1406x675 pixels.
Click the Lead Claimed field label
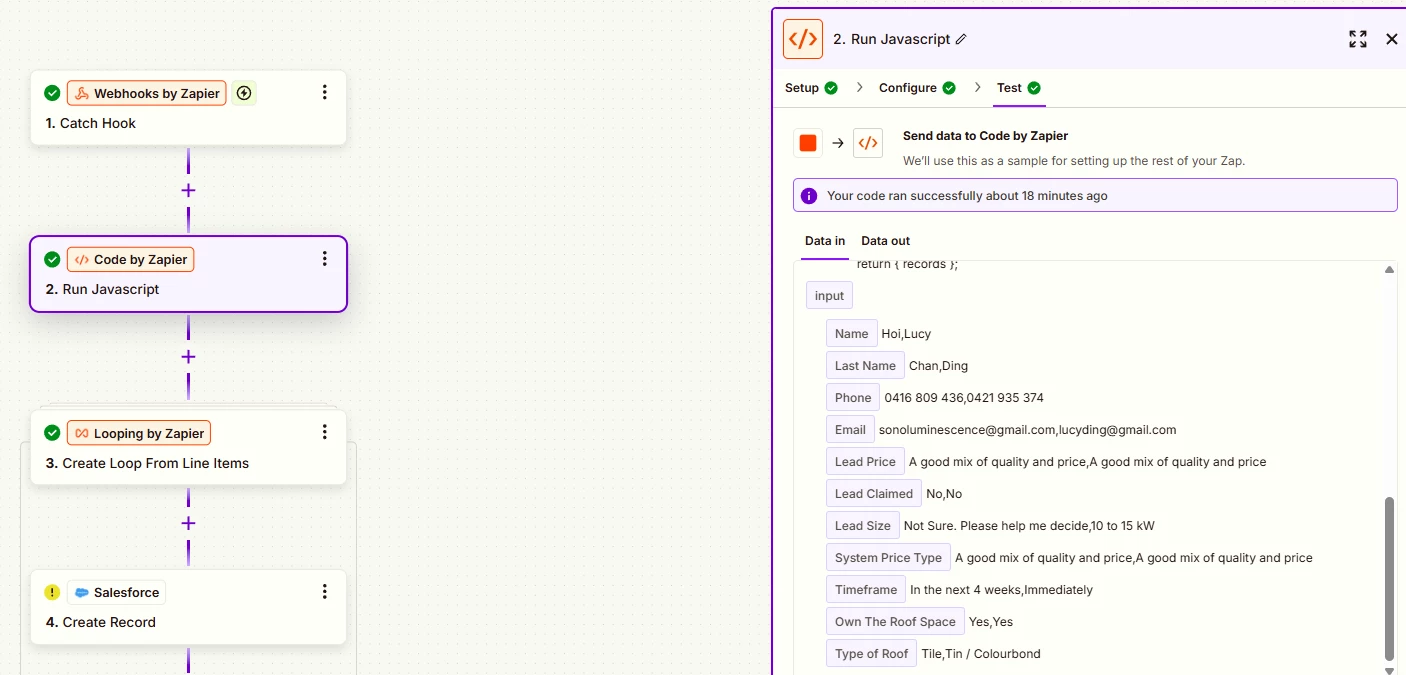(874, 493)
